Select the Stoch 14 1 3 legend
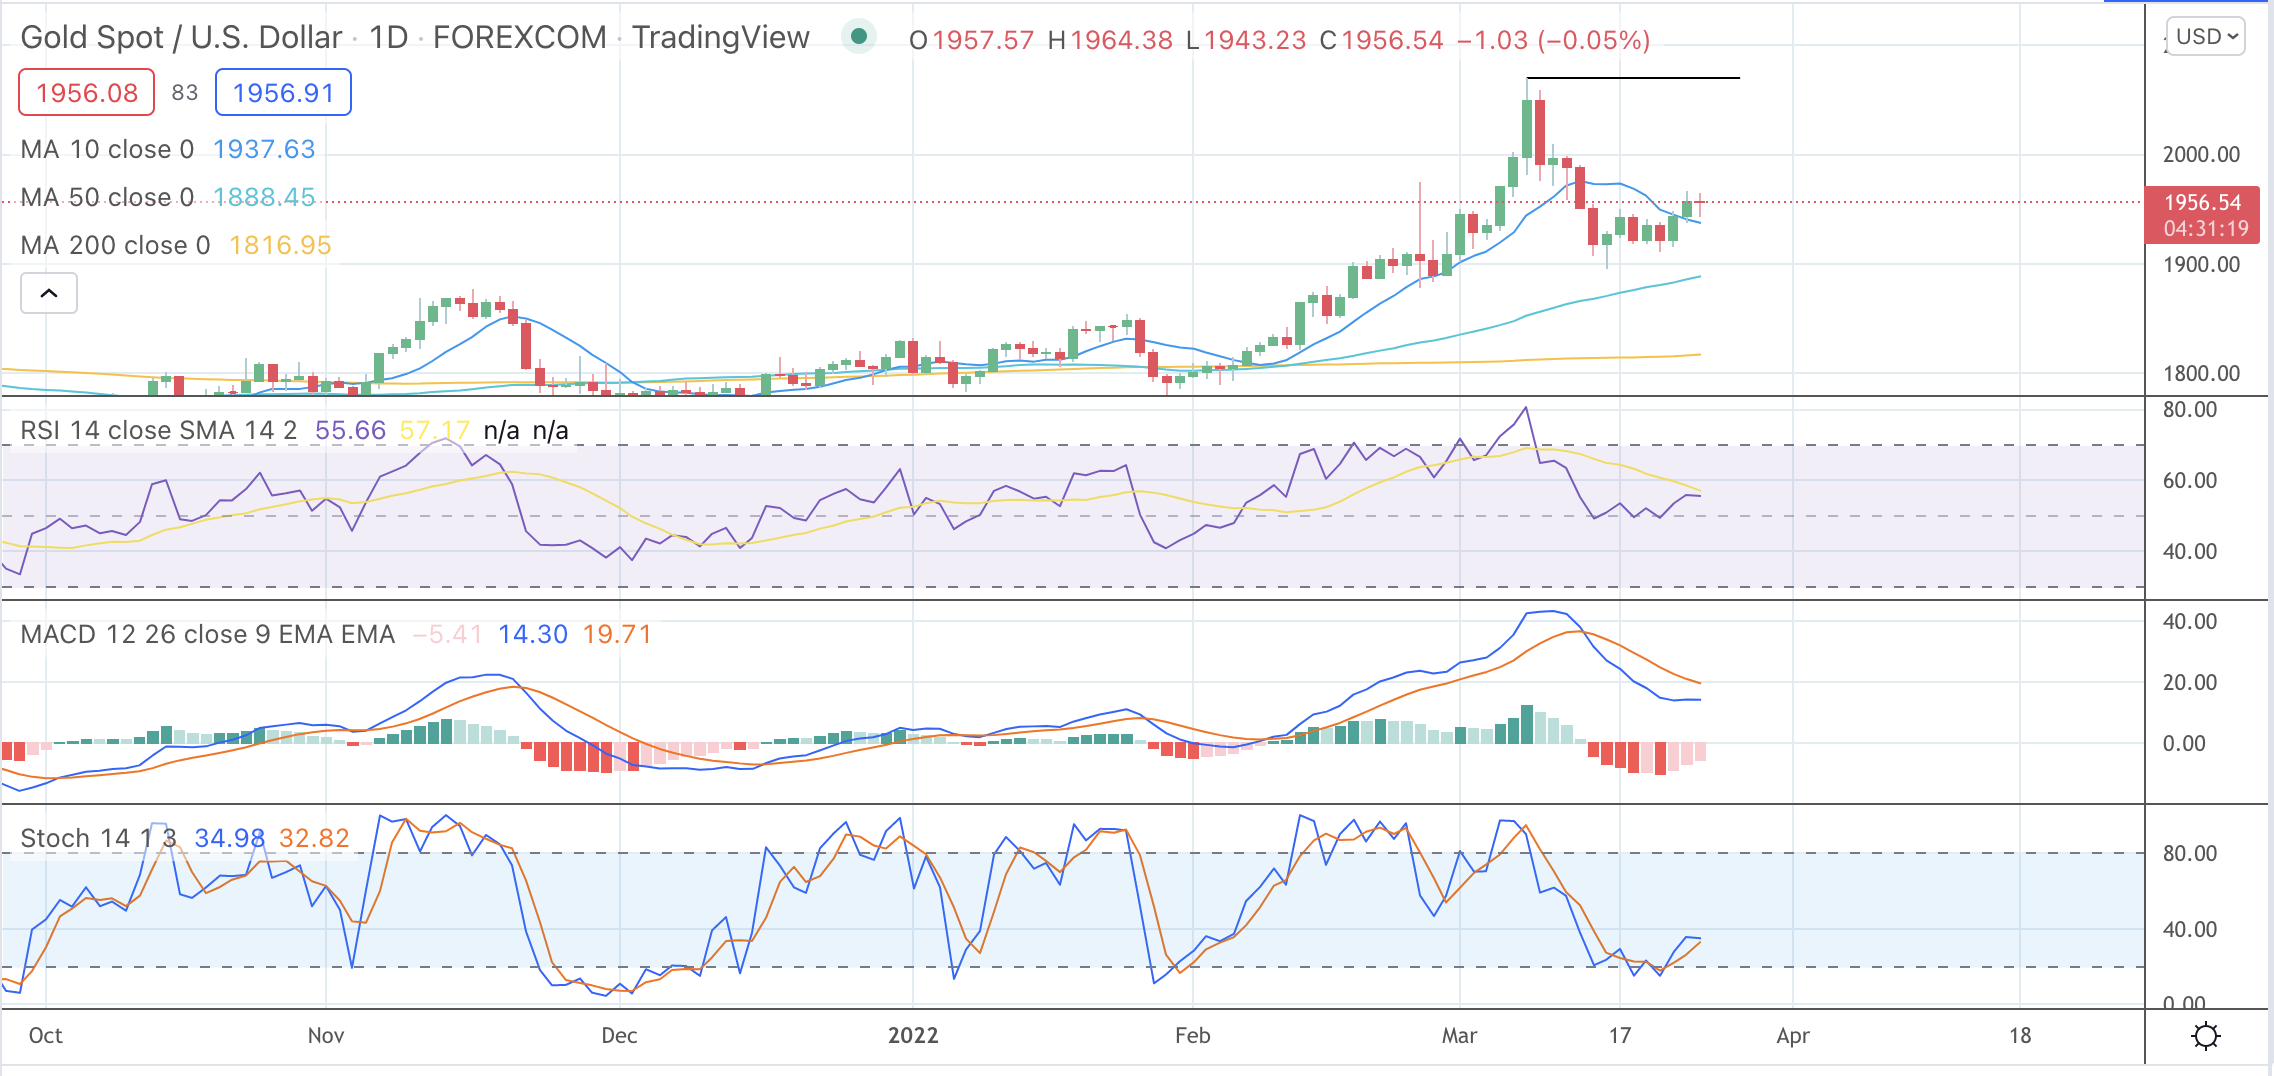The width and height of the screenshot is (2274, 1076). coord(98,838)
